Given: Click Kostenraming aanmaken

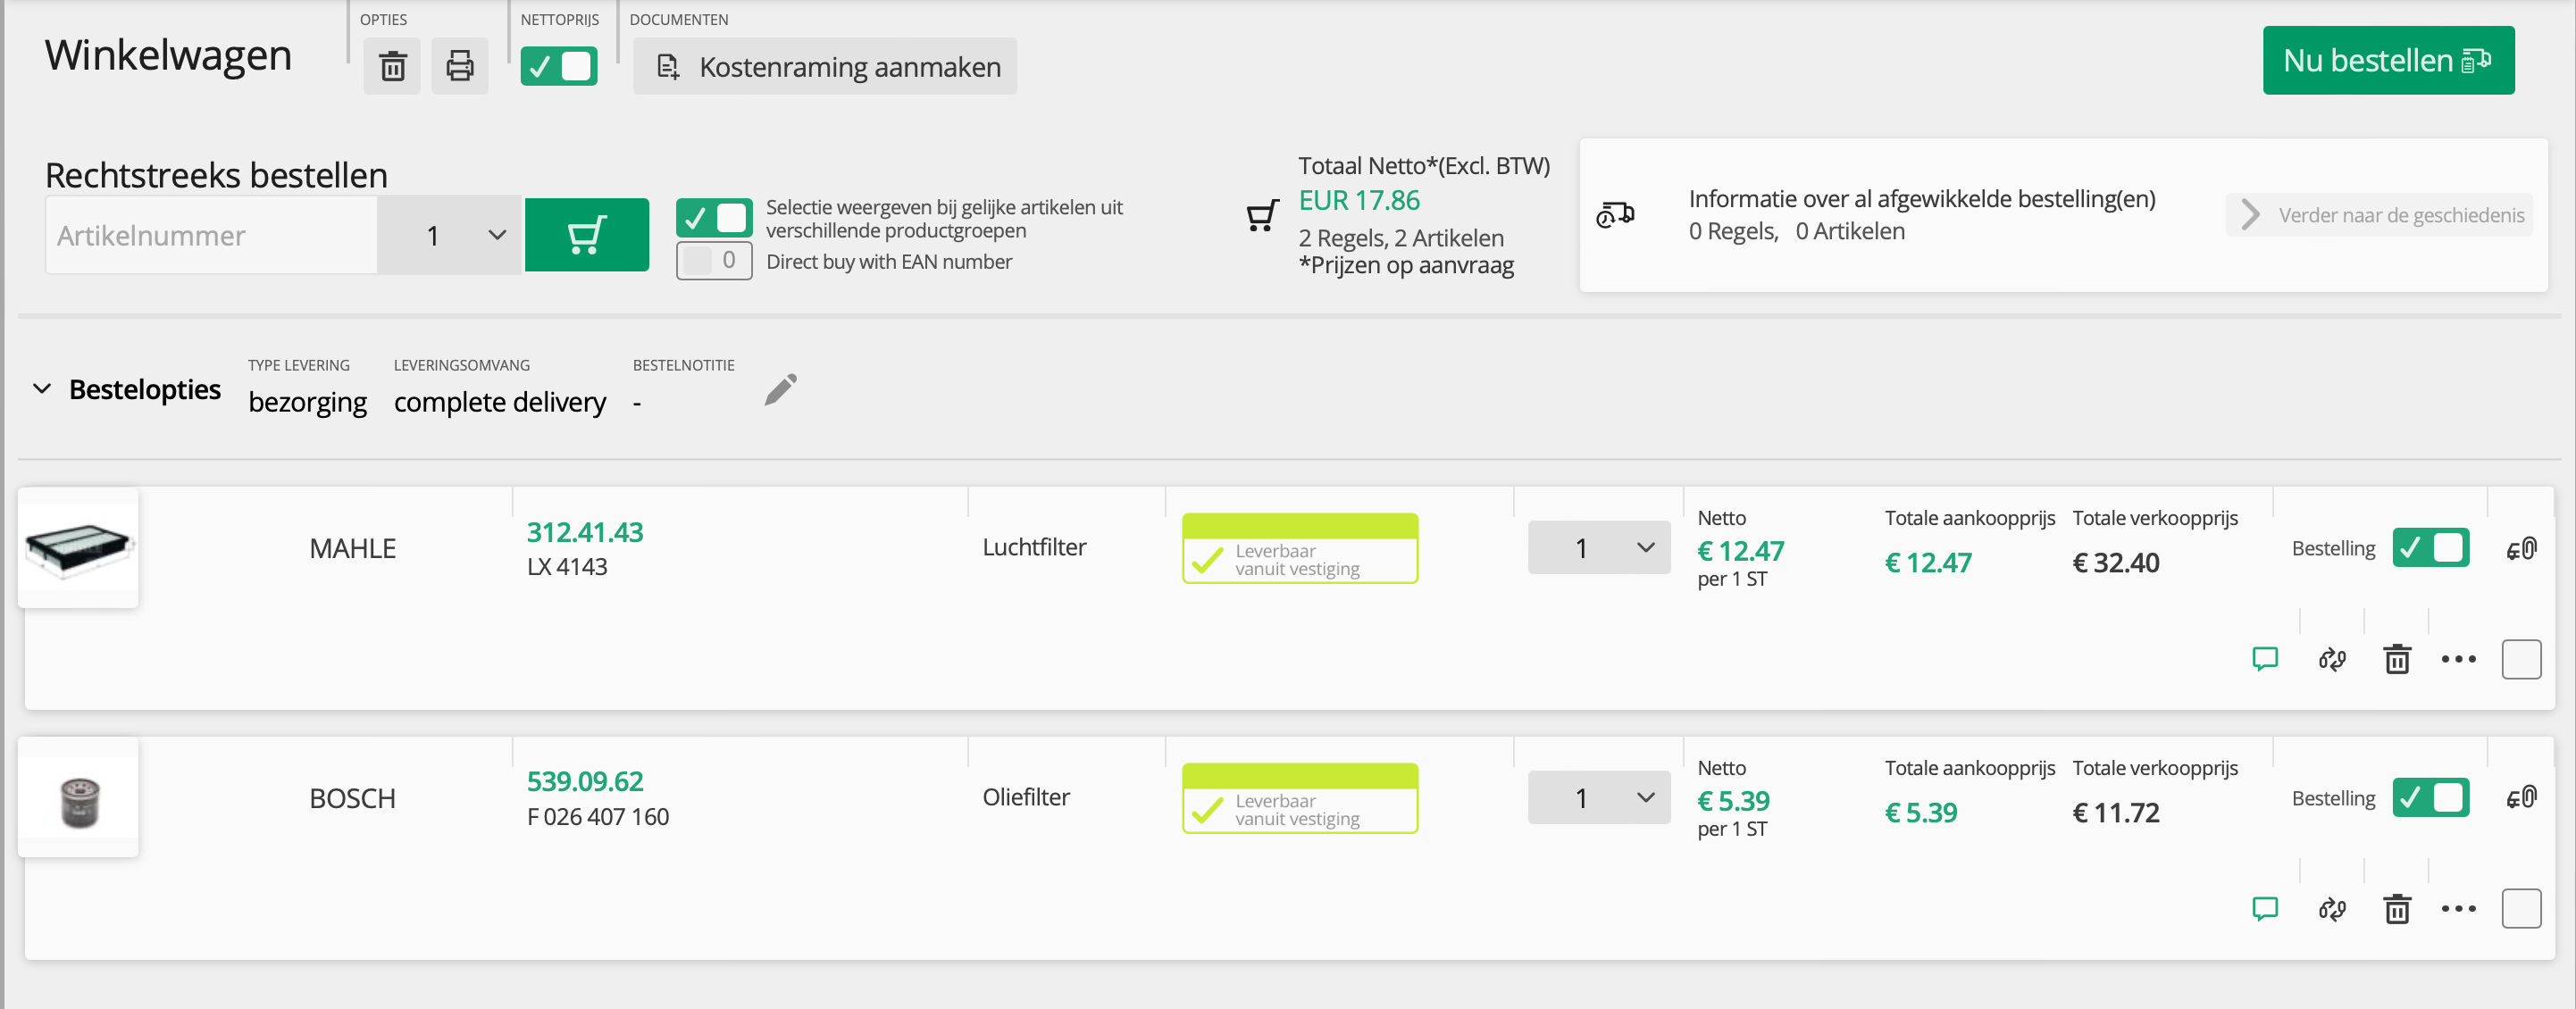Looking at the screenshot, I should [x=825, y=67].
